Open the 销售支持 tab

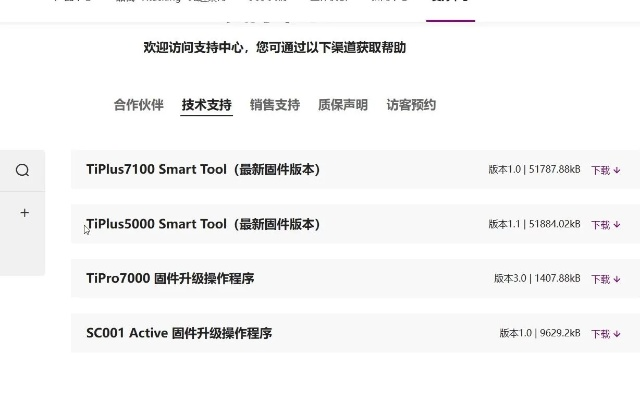[274, 105]
